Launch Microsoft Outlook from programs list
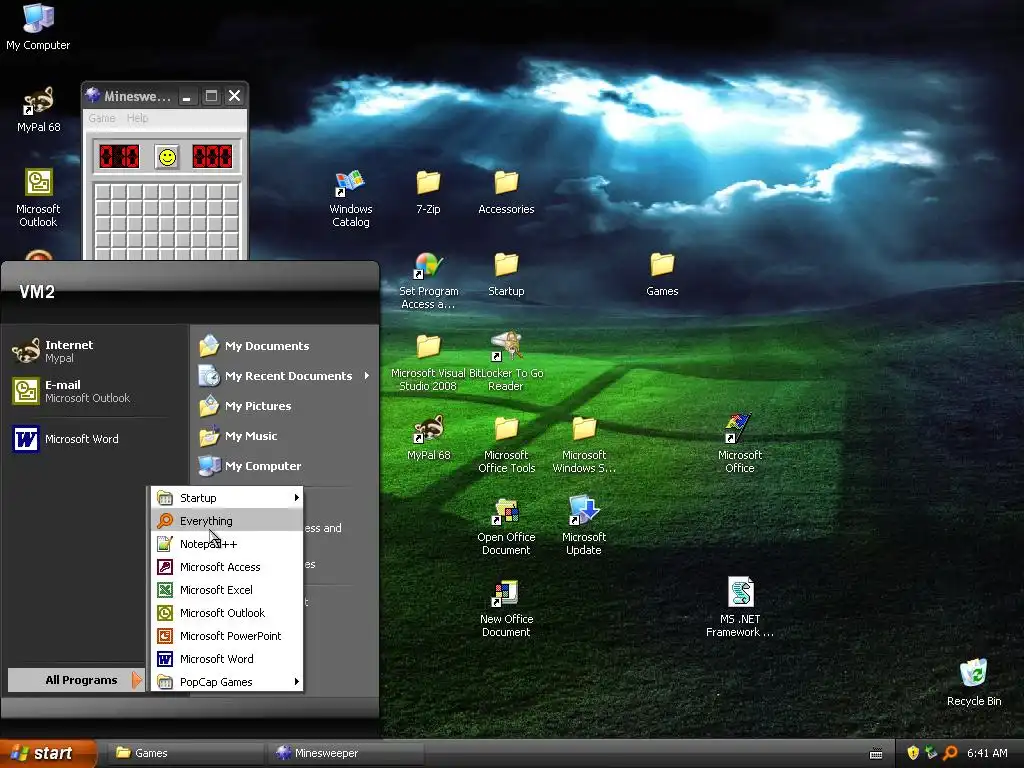 [x=227, y=613]
